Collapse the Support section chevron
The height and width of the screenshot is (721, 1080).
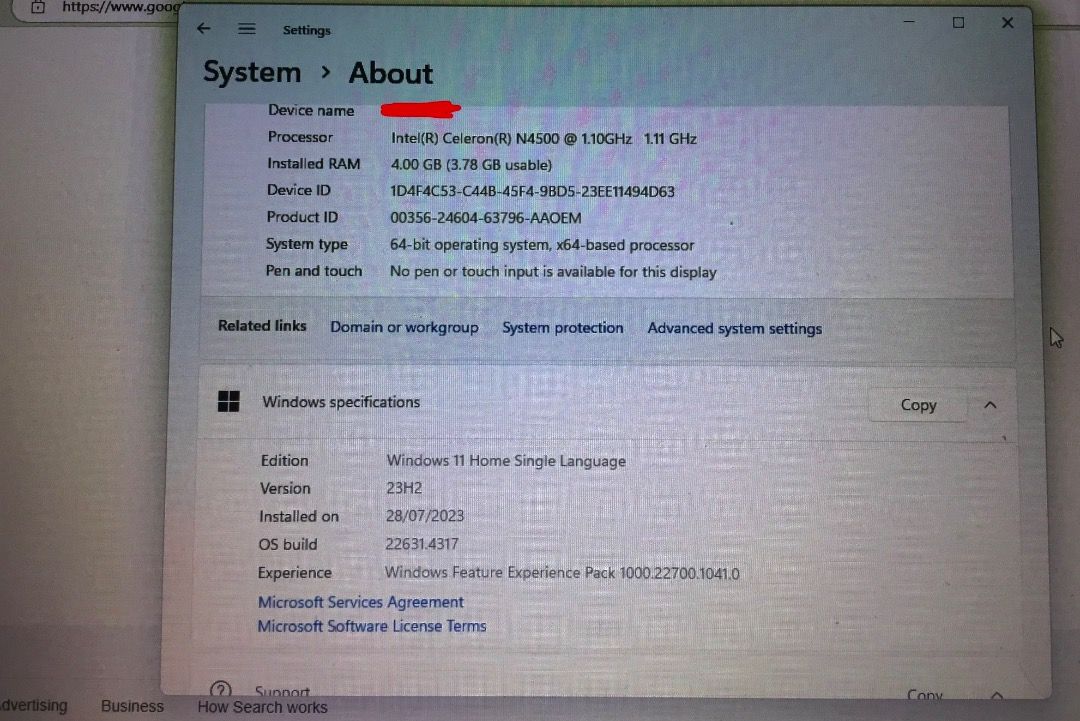(997, 694)
